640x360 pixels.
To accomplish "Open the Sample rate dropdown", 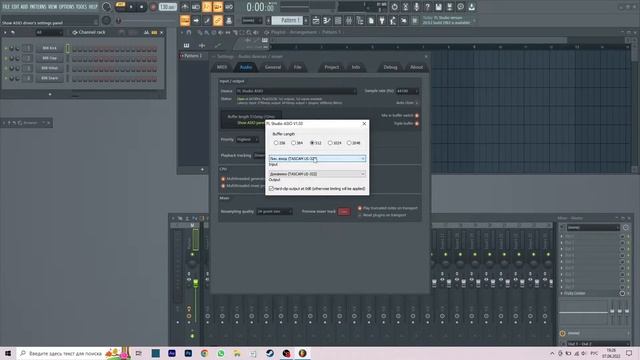I will coord(407,91).
